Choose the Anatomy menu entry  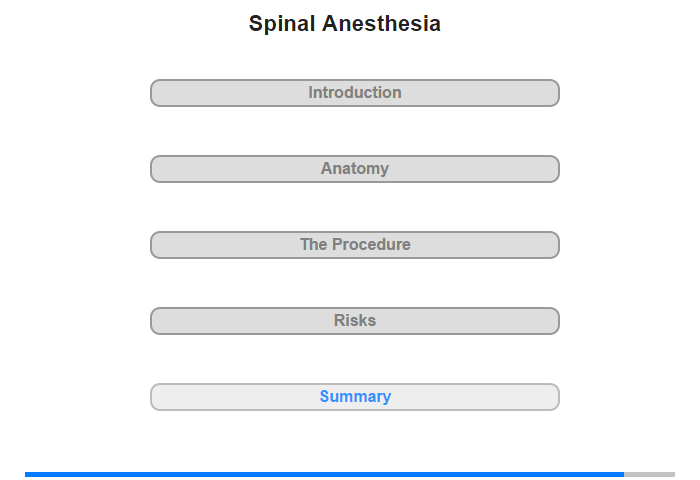coord(355,169)
